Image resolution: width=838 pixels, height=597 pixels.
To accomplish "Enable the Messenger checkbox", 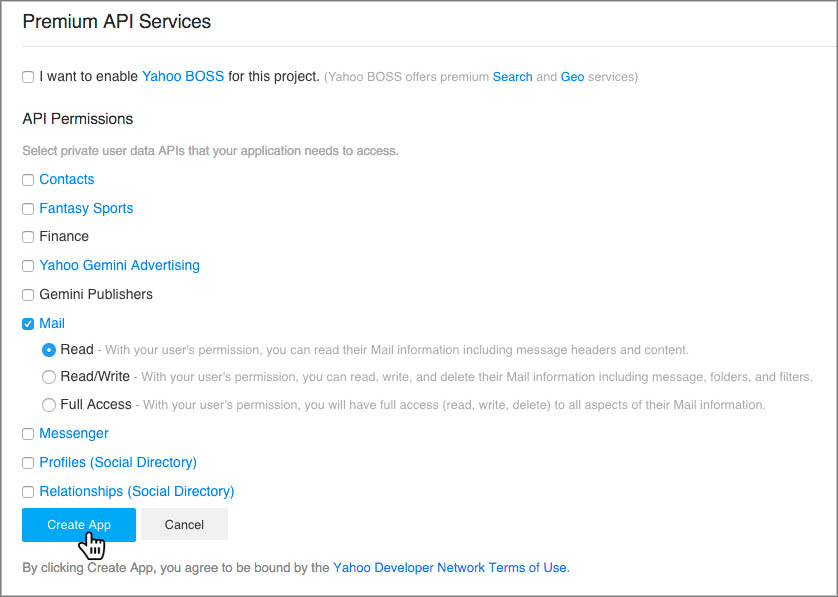I will click(28, 434).
